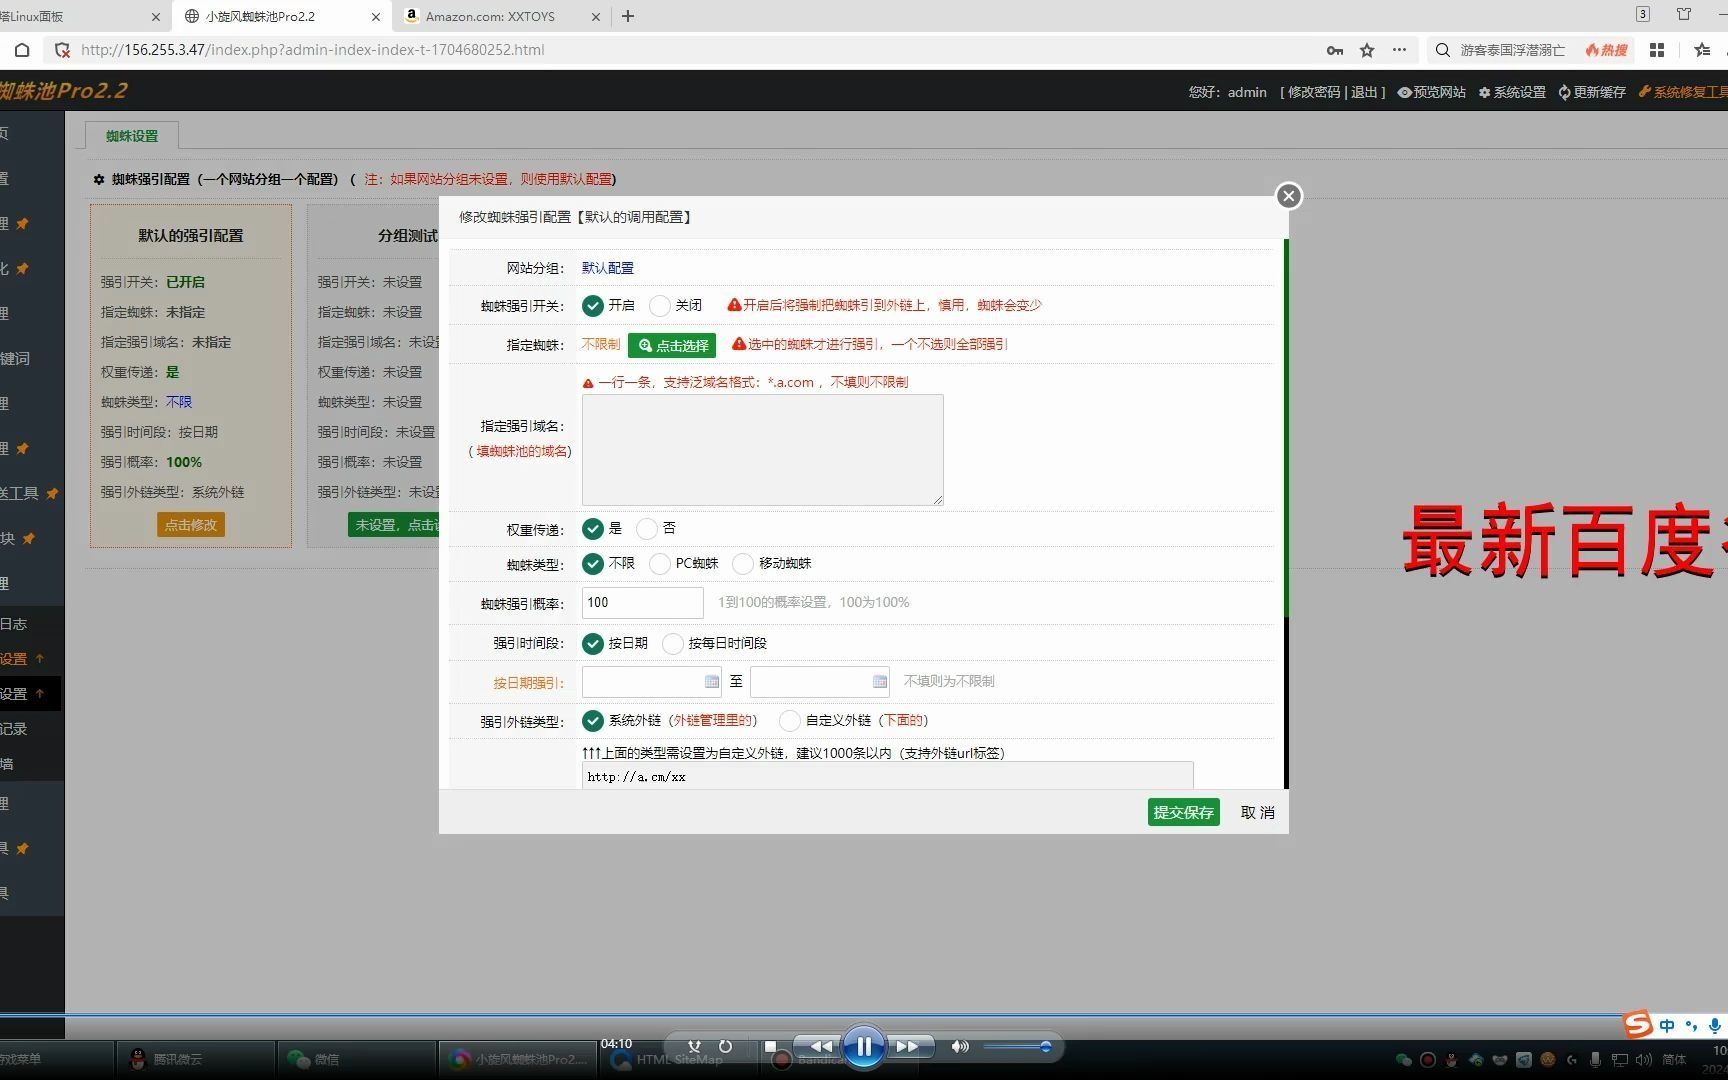Image resolution: width=1728 pixels, height=1080 pixels.
Task: Set 蜘蛛强引开关 to 开启
Action: click(x=593, y=306)
